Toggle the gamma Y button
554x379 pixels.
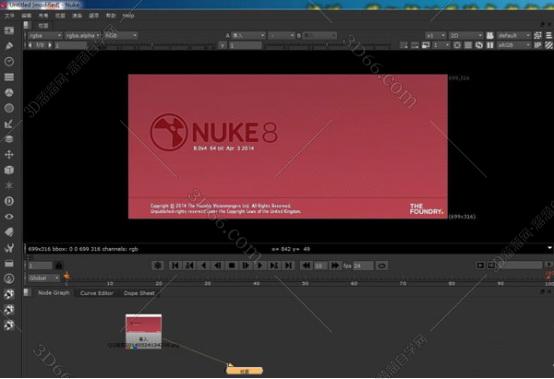(x=222, y=45)
